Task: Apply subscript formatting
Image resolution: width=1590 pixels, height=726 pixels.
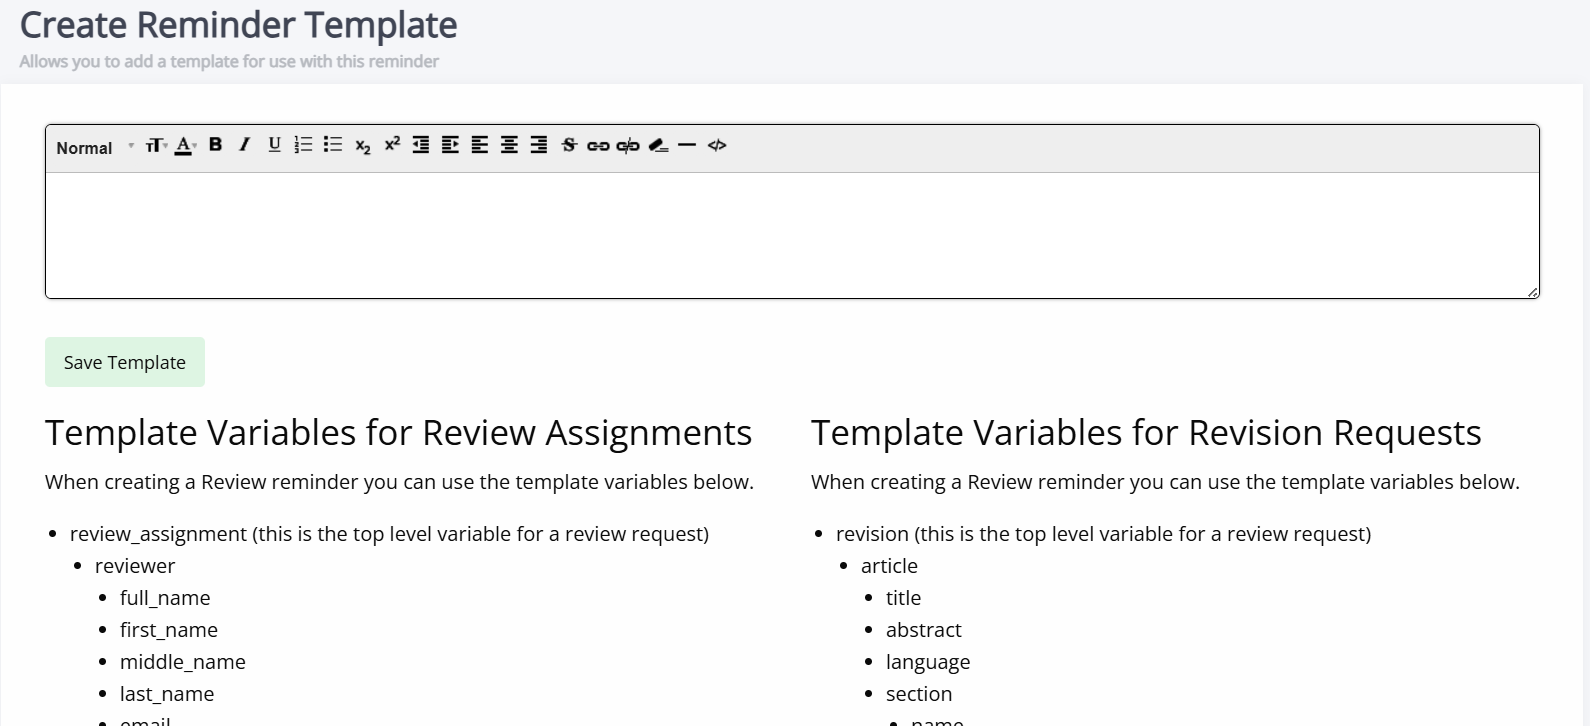Action: click(362, 146)
